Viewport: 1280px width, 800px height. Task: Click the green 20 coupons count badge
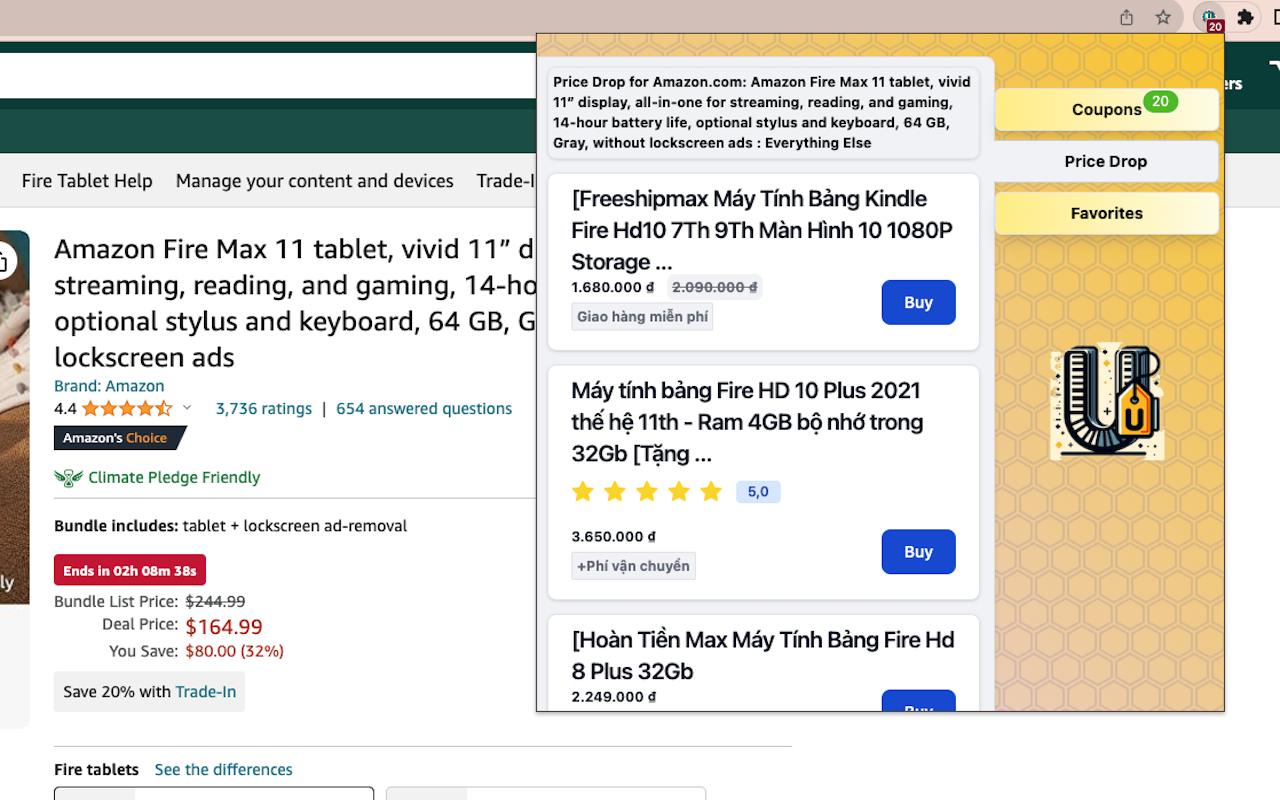click(x=1160, y=101)
